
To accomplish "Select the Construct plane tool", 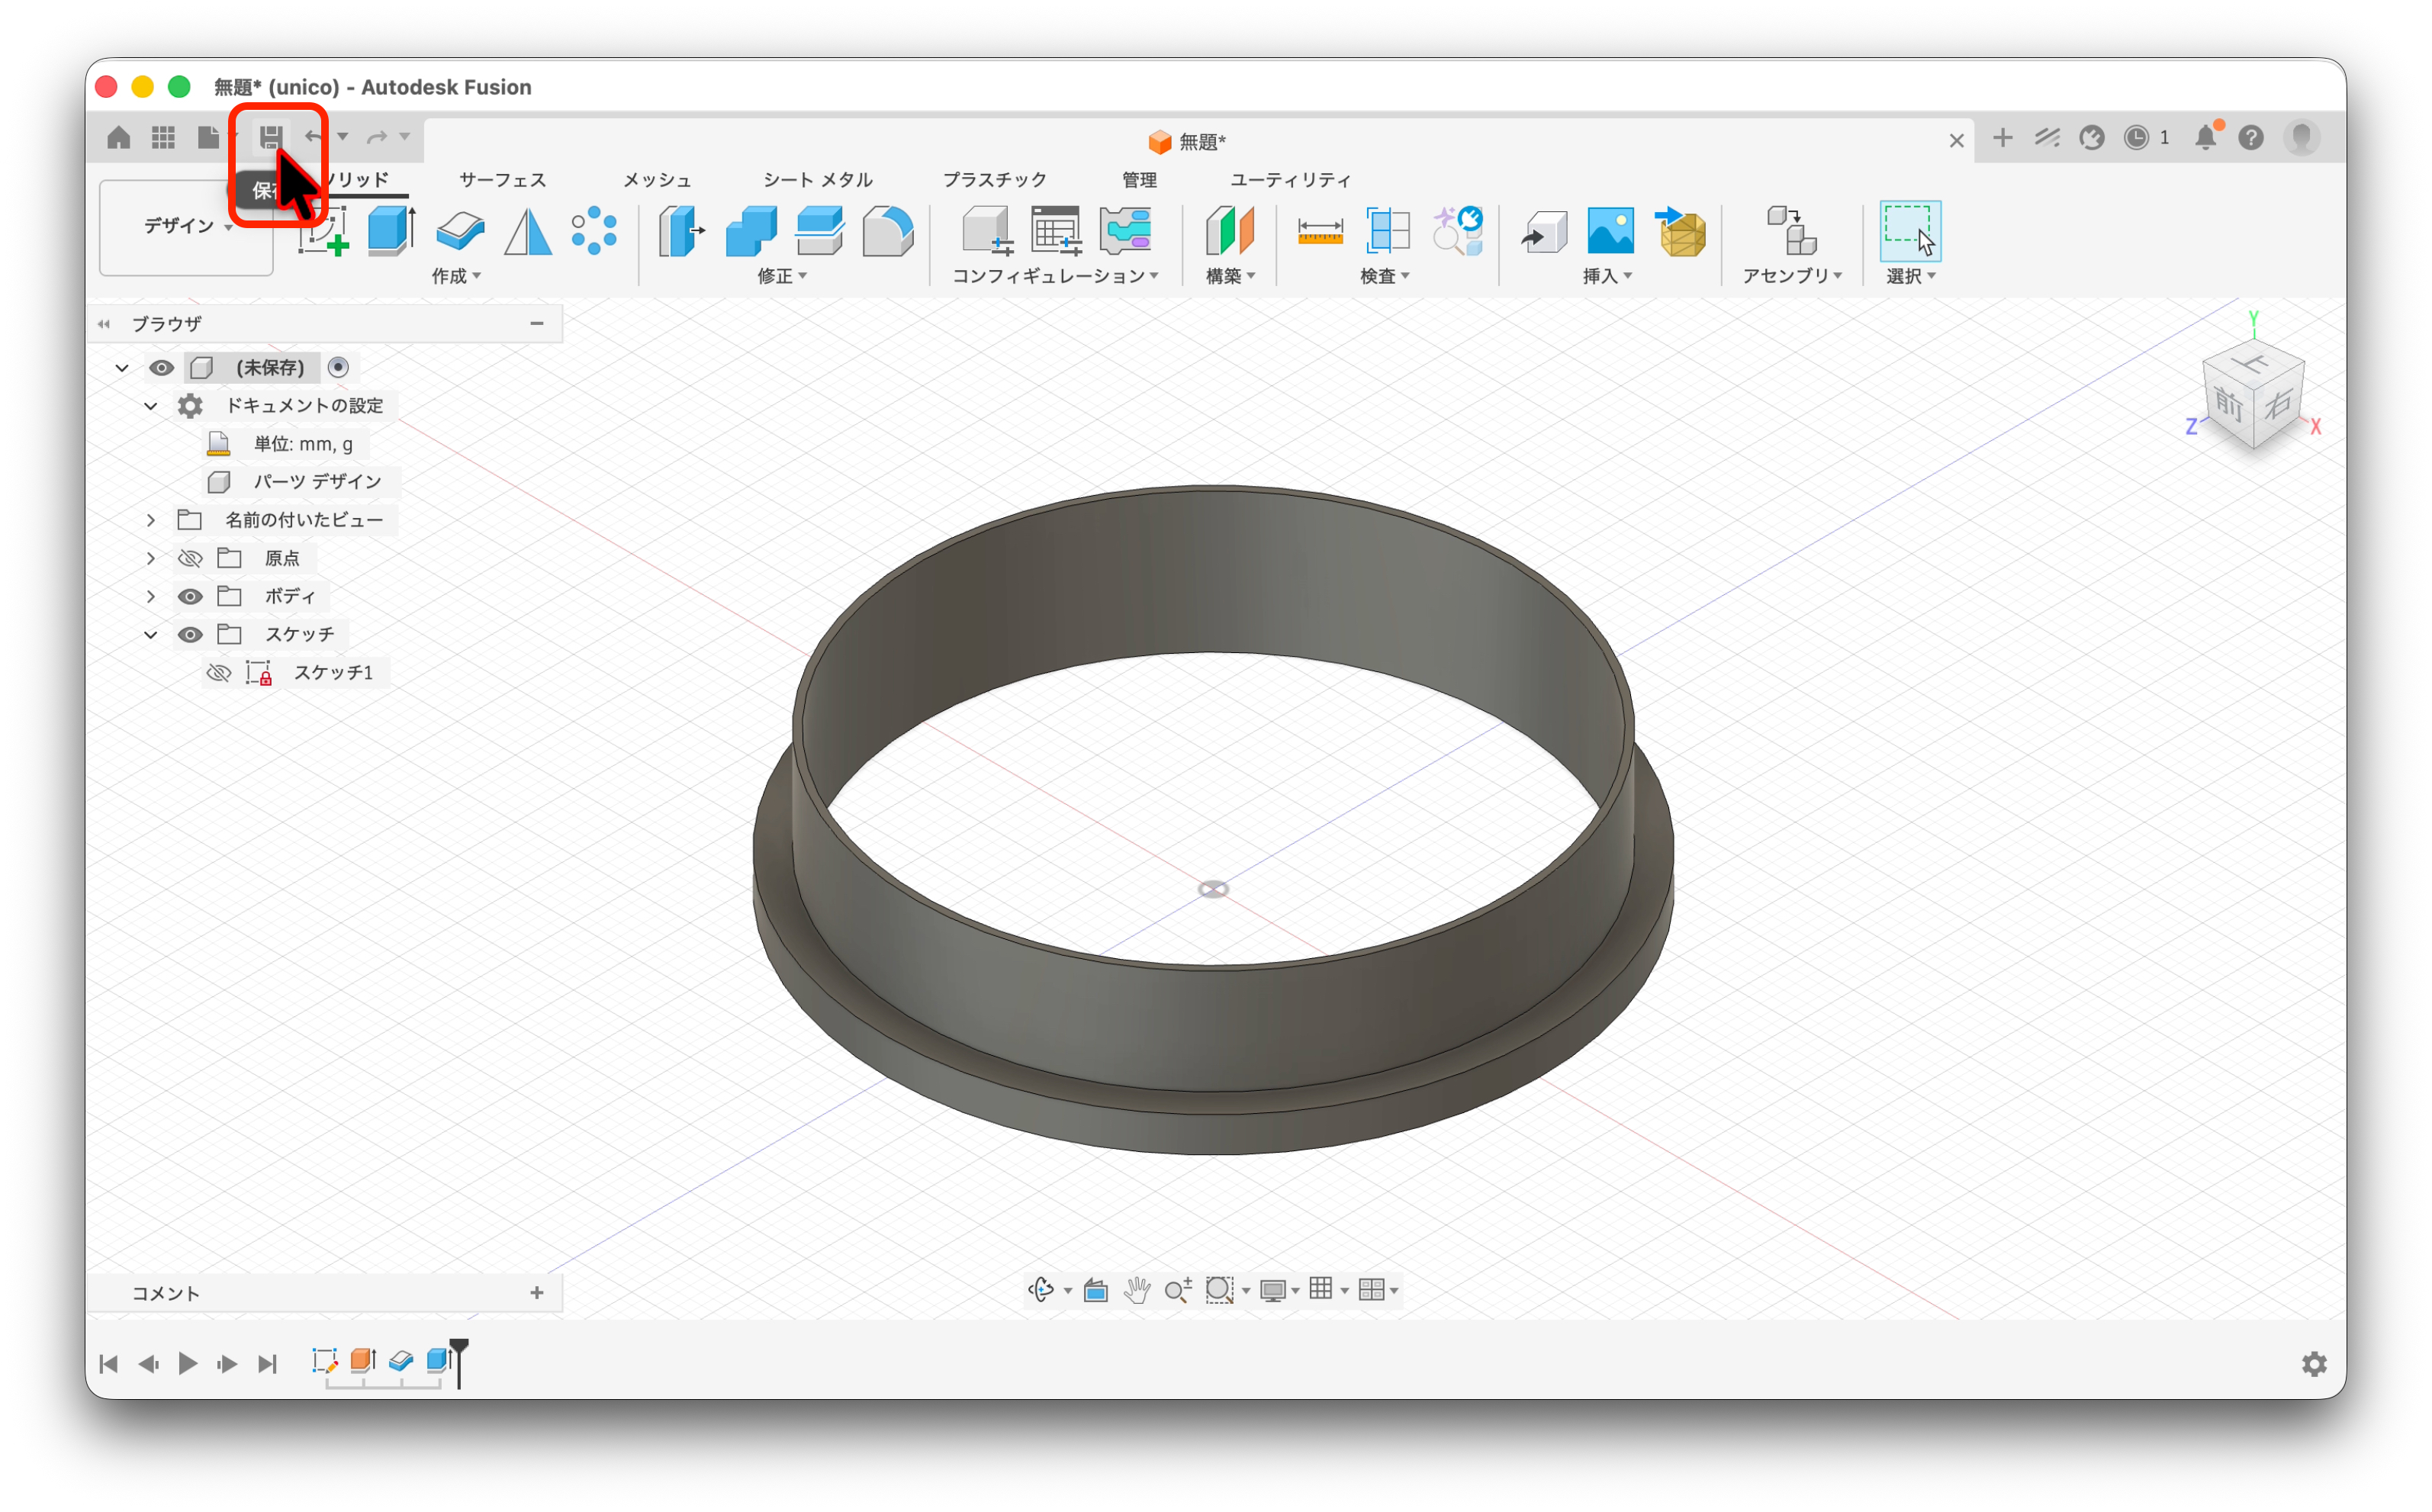I will click(x=1230, y=231).
